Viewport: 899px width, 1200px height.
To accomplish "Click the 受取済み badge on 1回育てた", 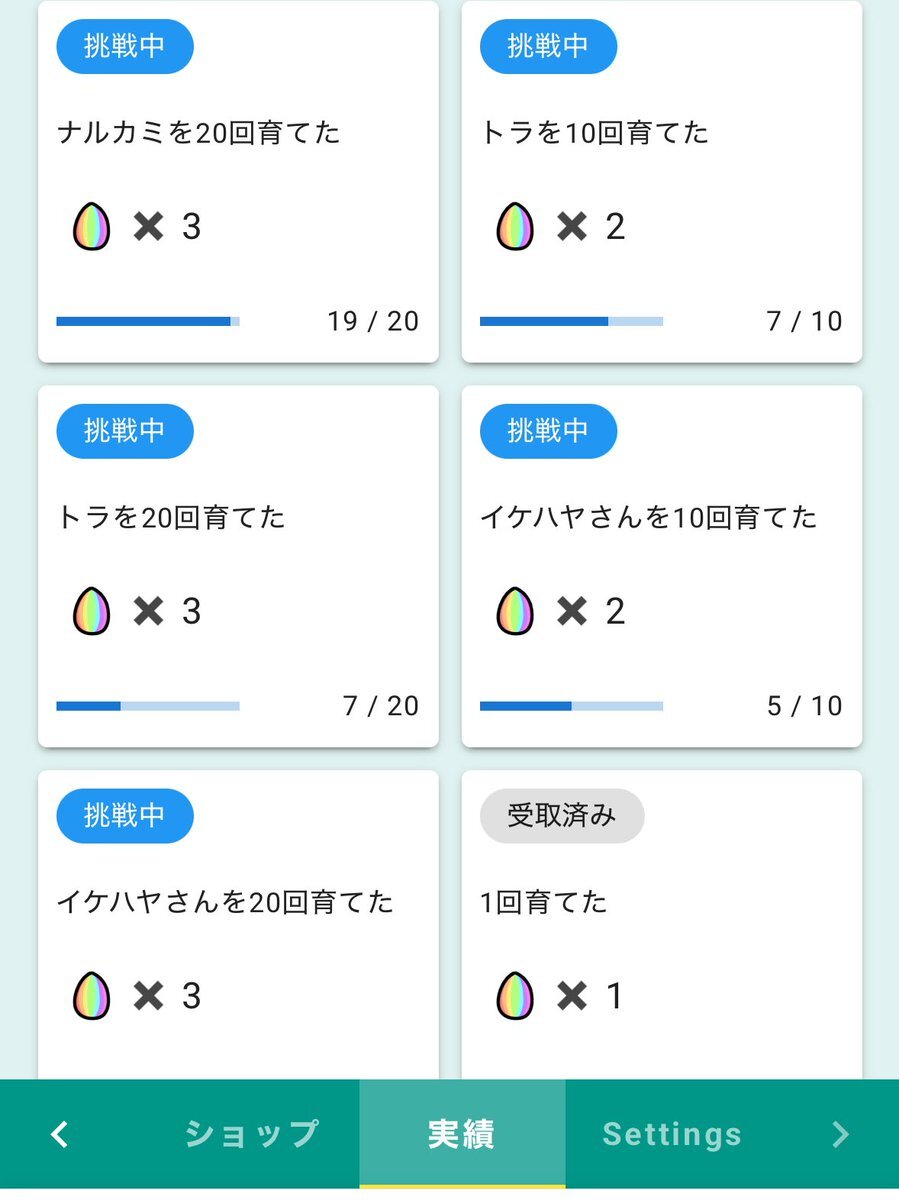I will (x=562, y=816).
